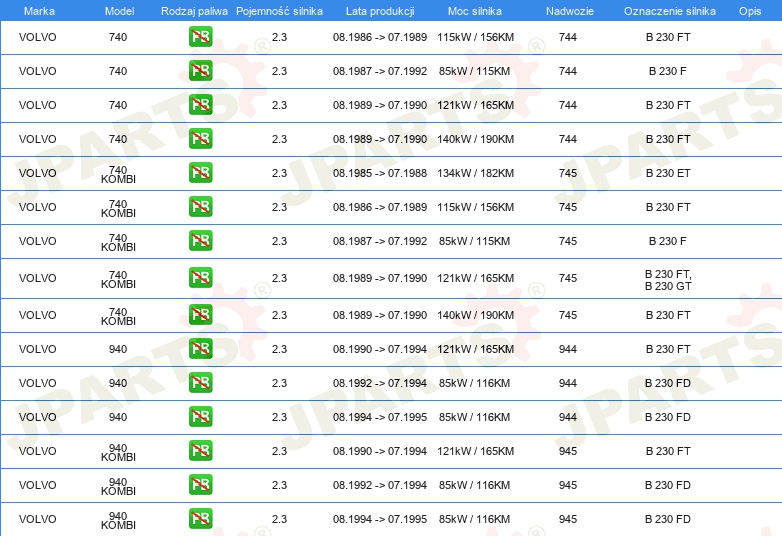Click petrol icon for 740 KOMBI 140kW/190KM row
Screen dimensions: 782x536
pyautogui.click(x=200, y=315)
